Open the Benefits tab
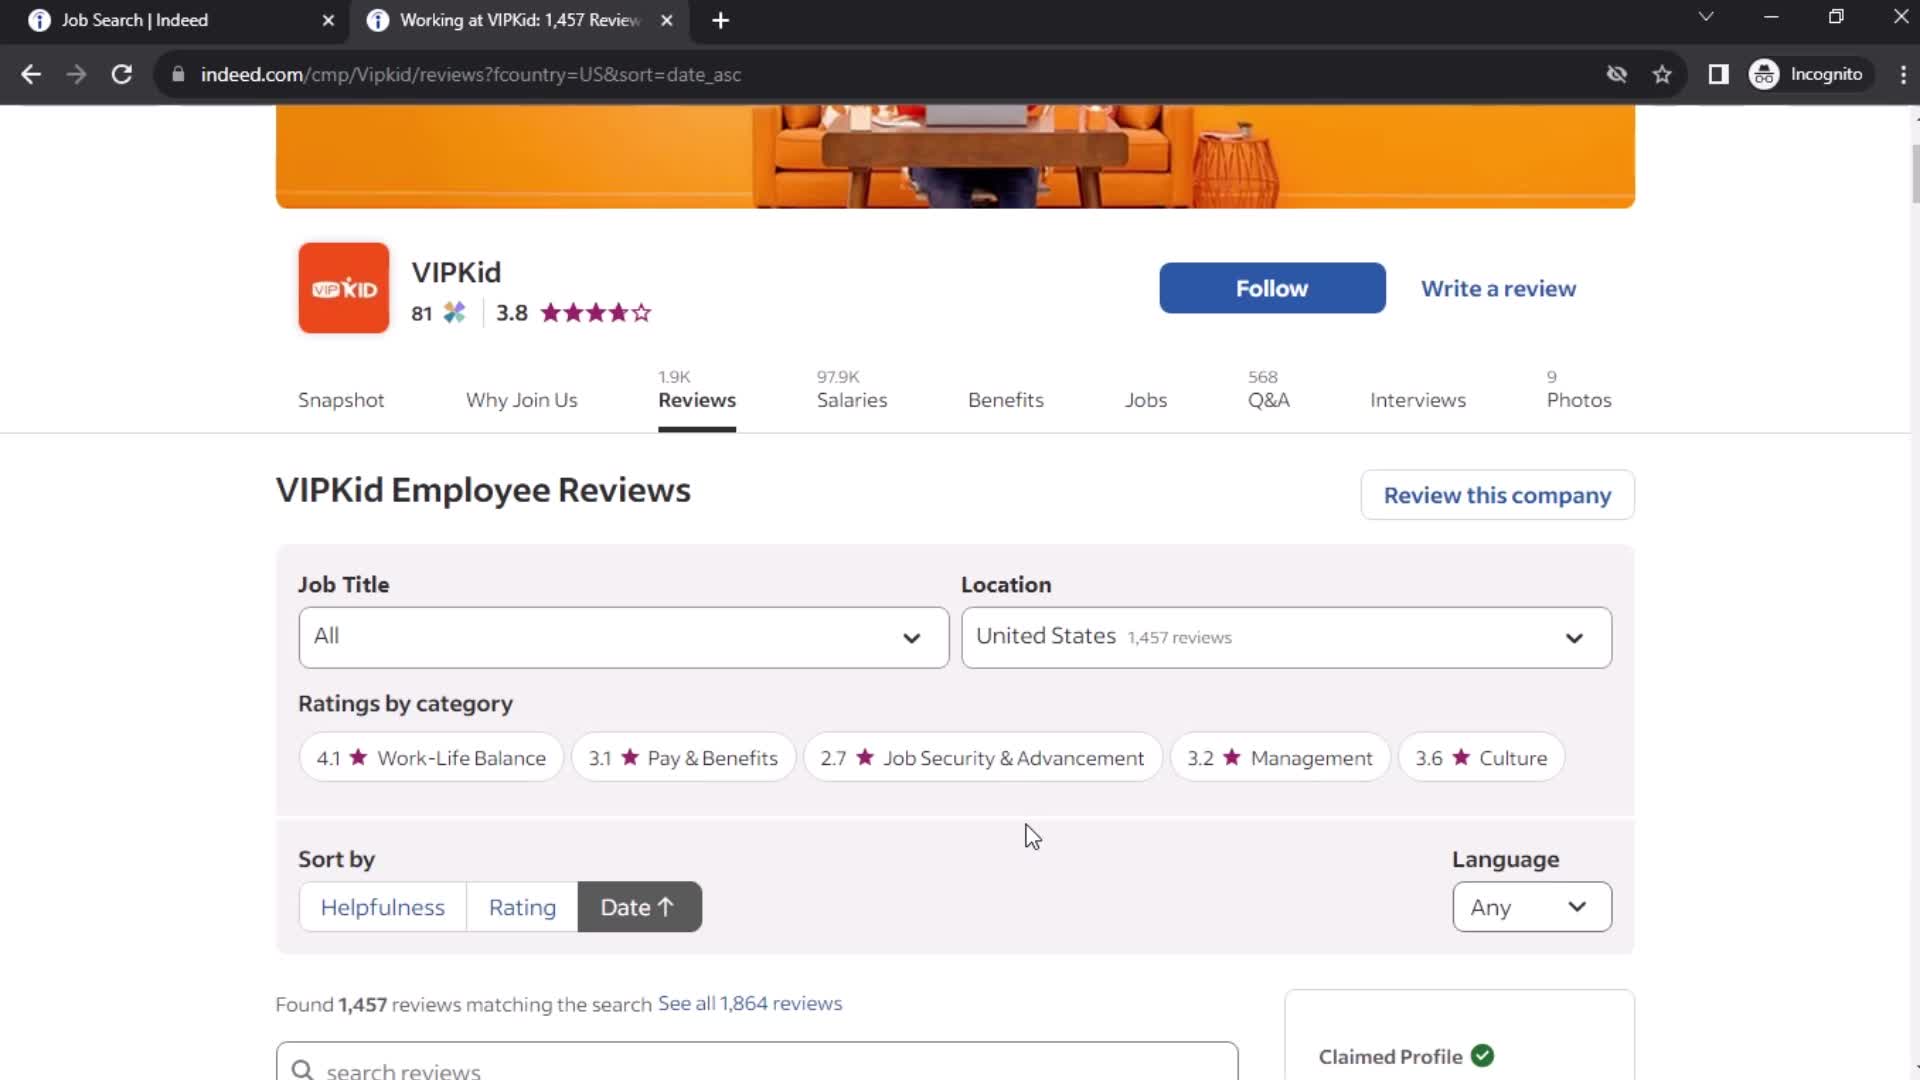This screenshot has width=1920, height=1080. coord(1006,400)
